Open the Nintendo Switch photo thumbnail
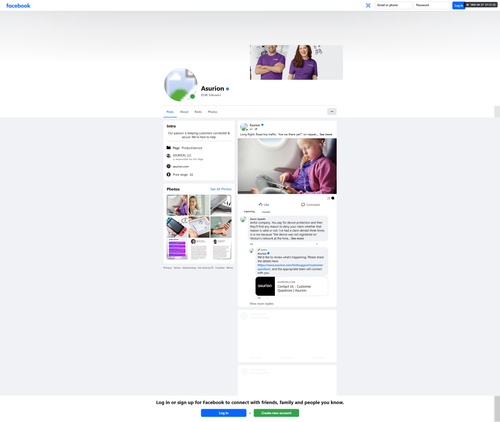Viewport: 500px width, 422px height. point(177,227)
